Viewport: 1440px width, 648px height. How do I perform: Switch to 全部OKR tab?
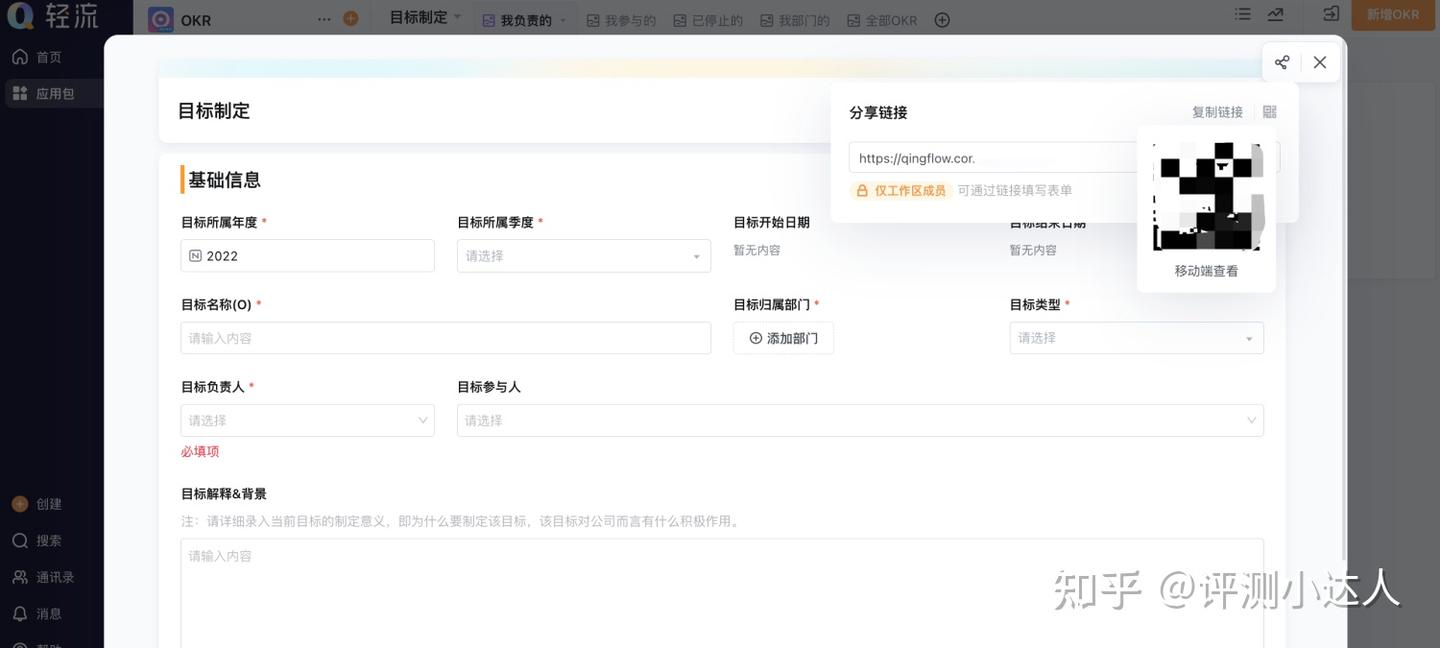tap(882, 20)
